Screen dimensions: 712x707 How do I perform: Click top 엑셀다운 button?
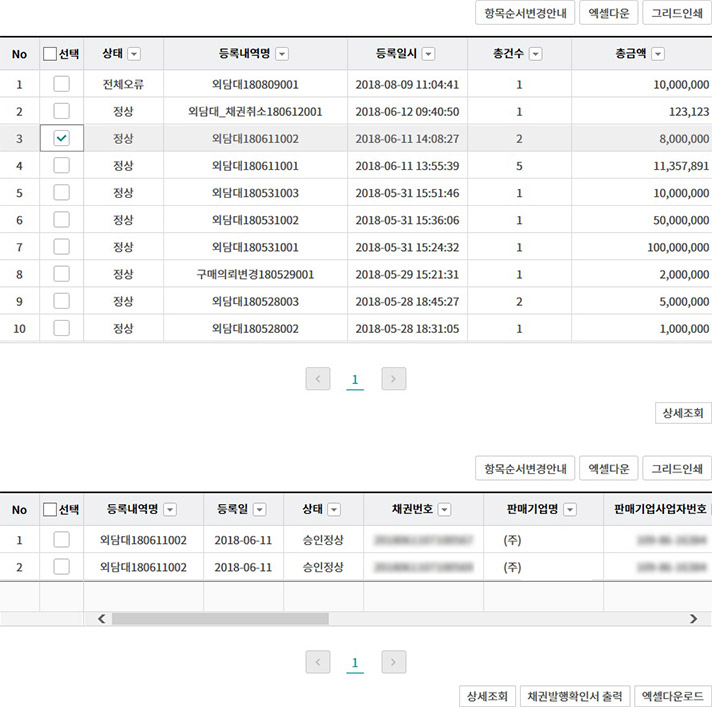pos(607,13)
